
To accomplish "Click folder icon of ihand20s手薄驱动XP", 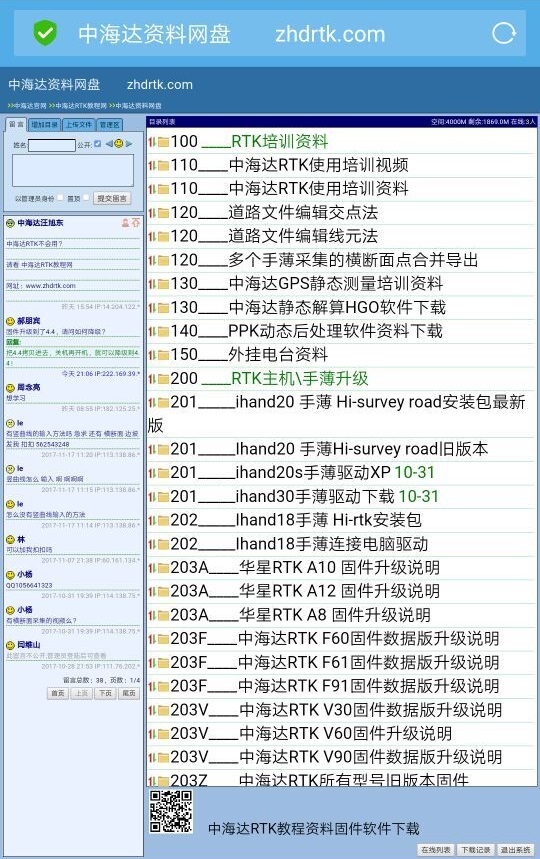I will click(163, 473).
